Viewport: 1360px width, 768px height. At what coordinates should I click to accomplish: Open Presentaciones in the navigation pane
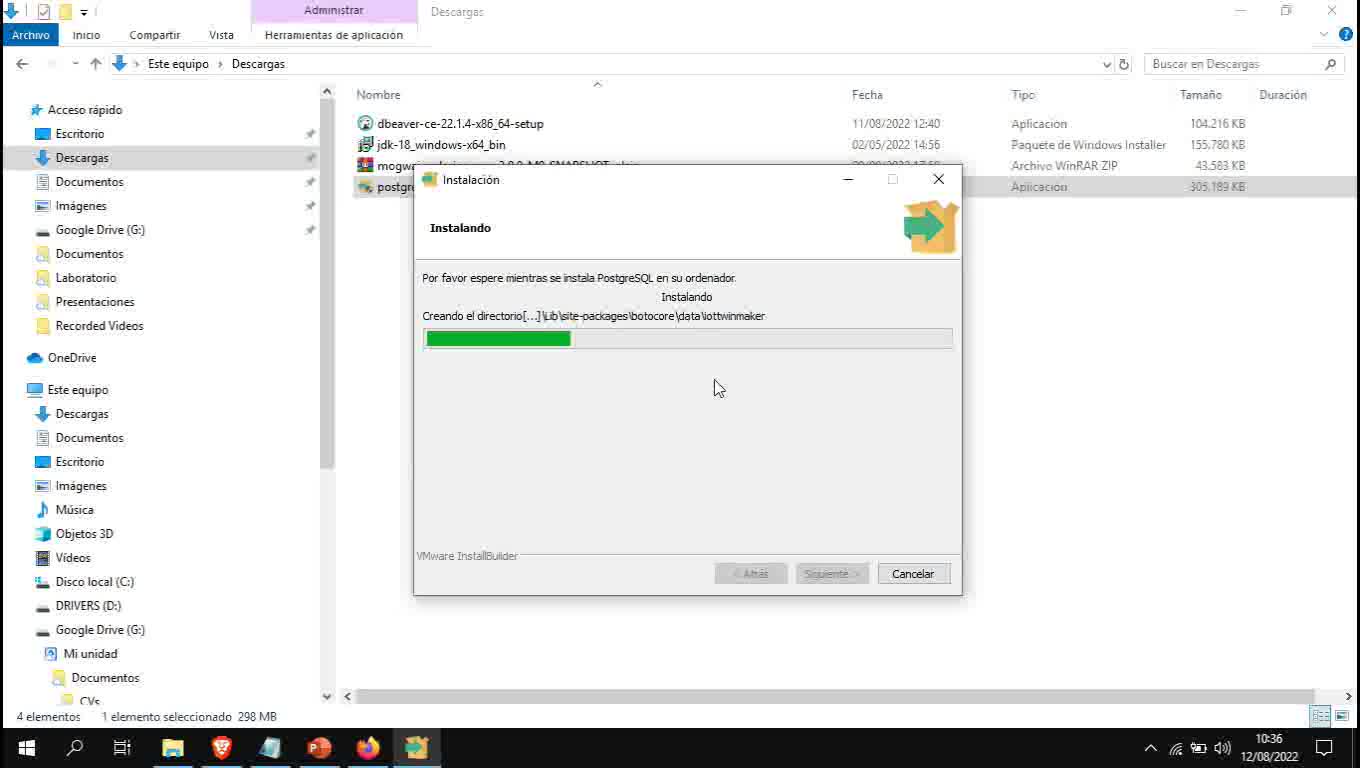point(95,302)
